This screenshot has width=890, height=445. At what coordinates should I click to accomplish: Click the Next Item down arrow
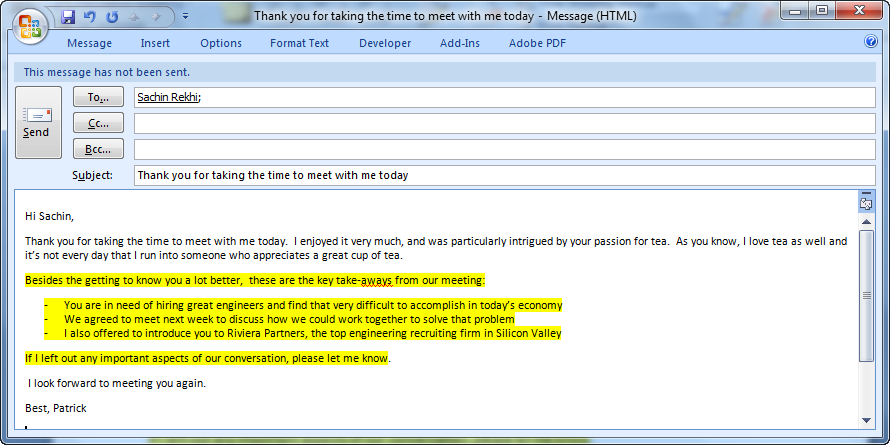click(157, 17)
